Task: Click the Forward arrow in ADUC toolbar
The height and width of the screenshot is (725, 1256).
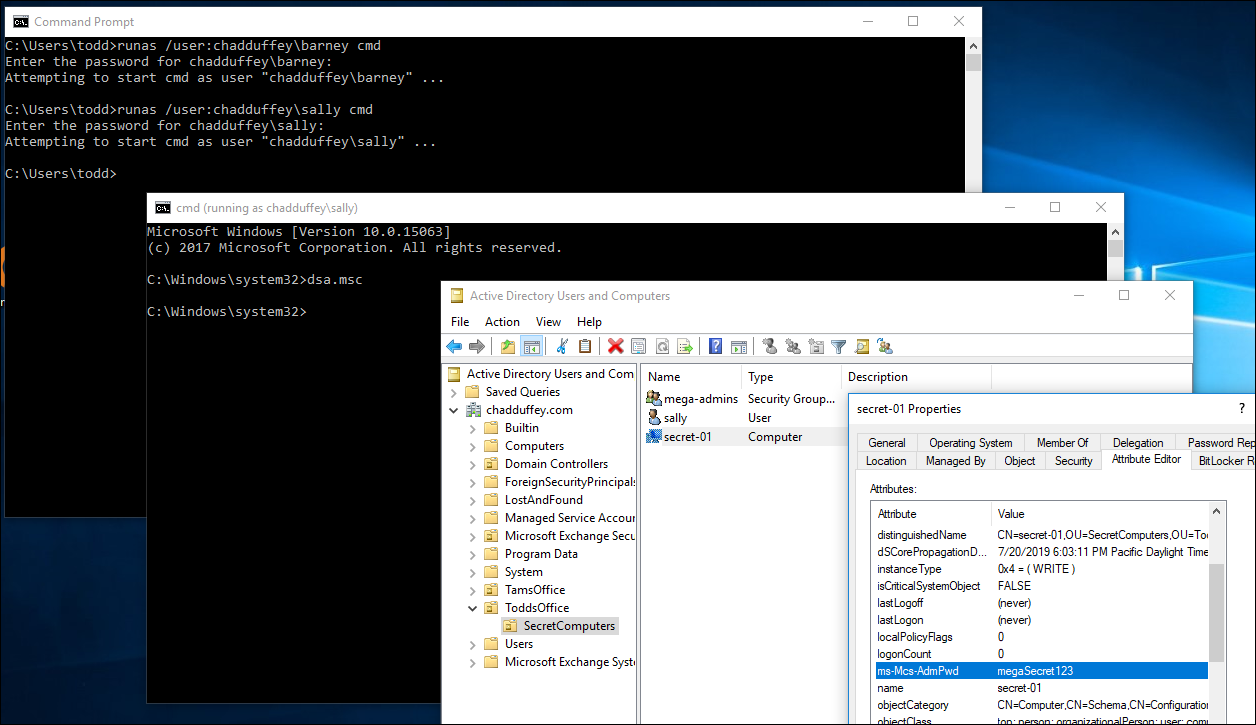Action: click(x=477, y=346)
